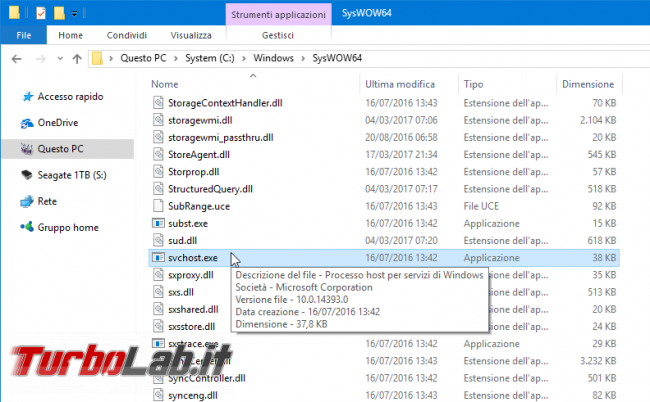Select synceng.dll file icon
This screenshot has width=650, height=402.
pyautogui.click(x=158, y=395)
